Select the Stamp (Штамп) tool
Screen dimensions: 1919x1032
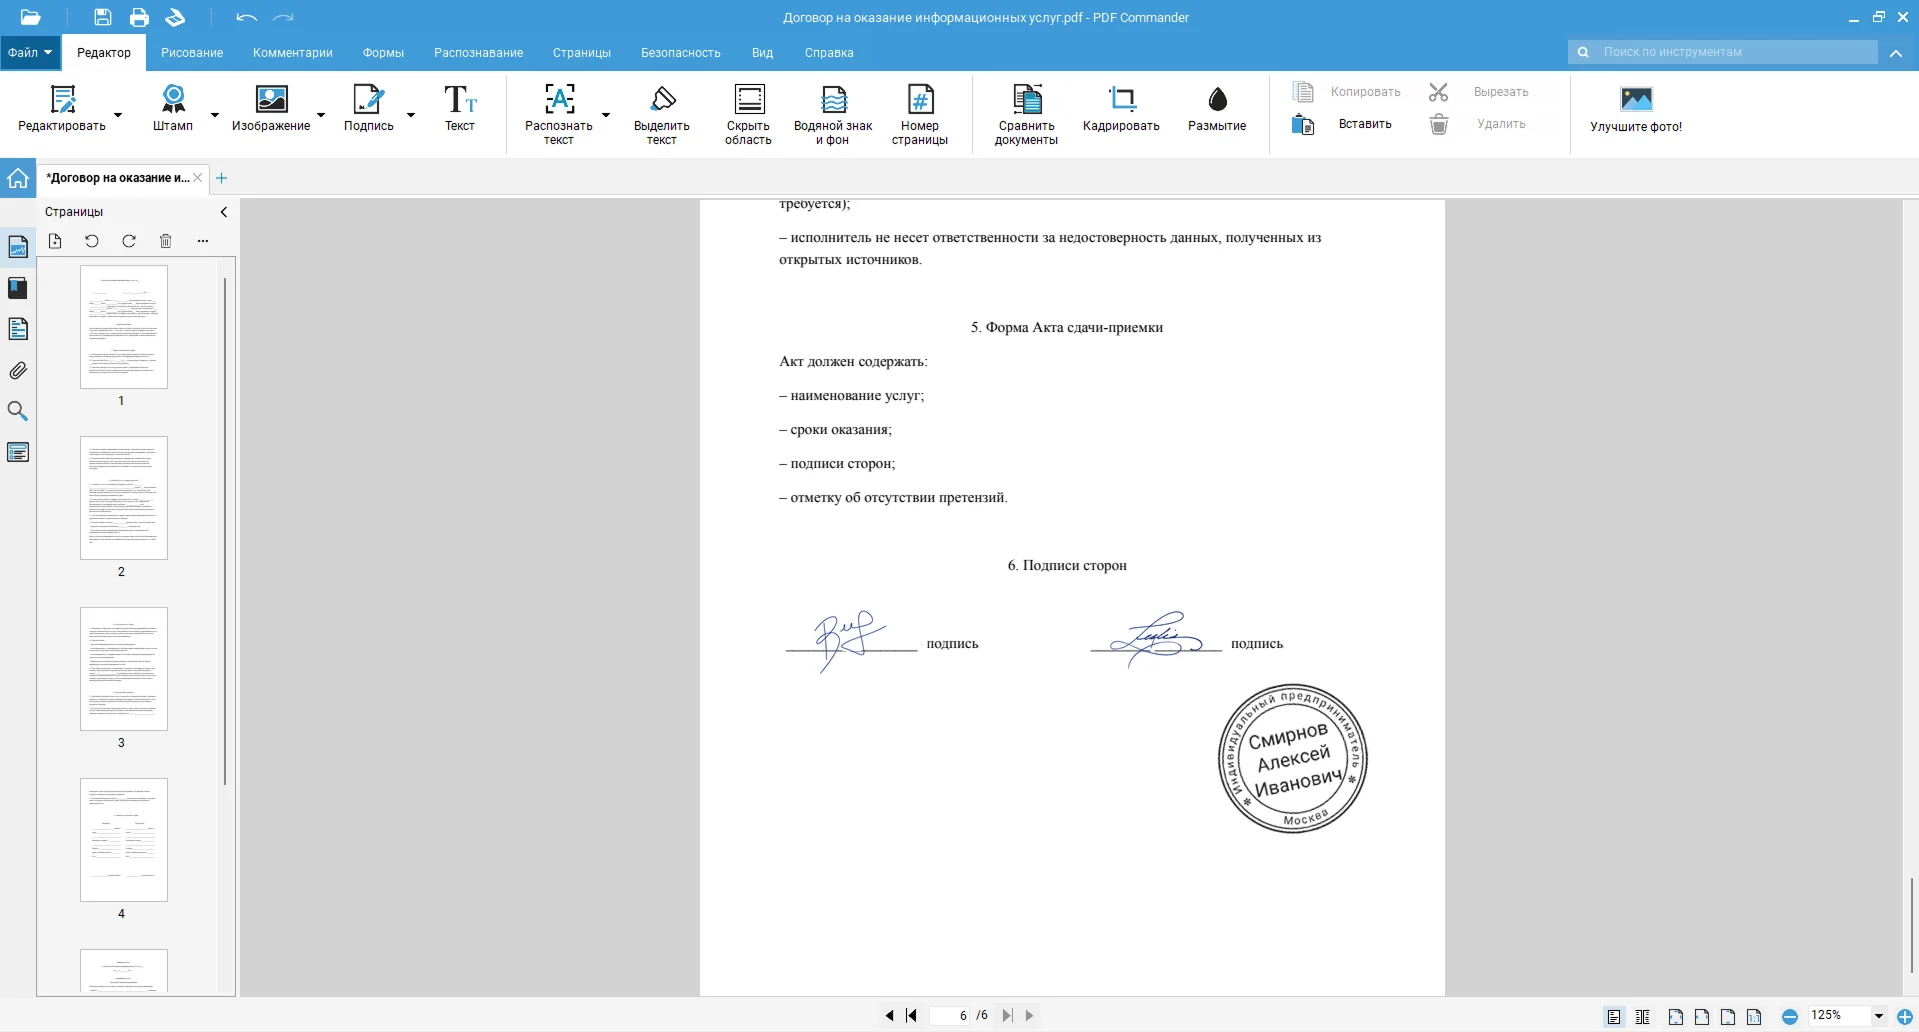[x=173, y=108]
